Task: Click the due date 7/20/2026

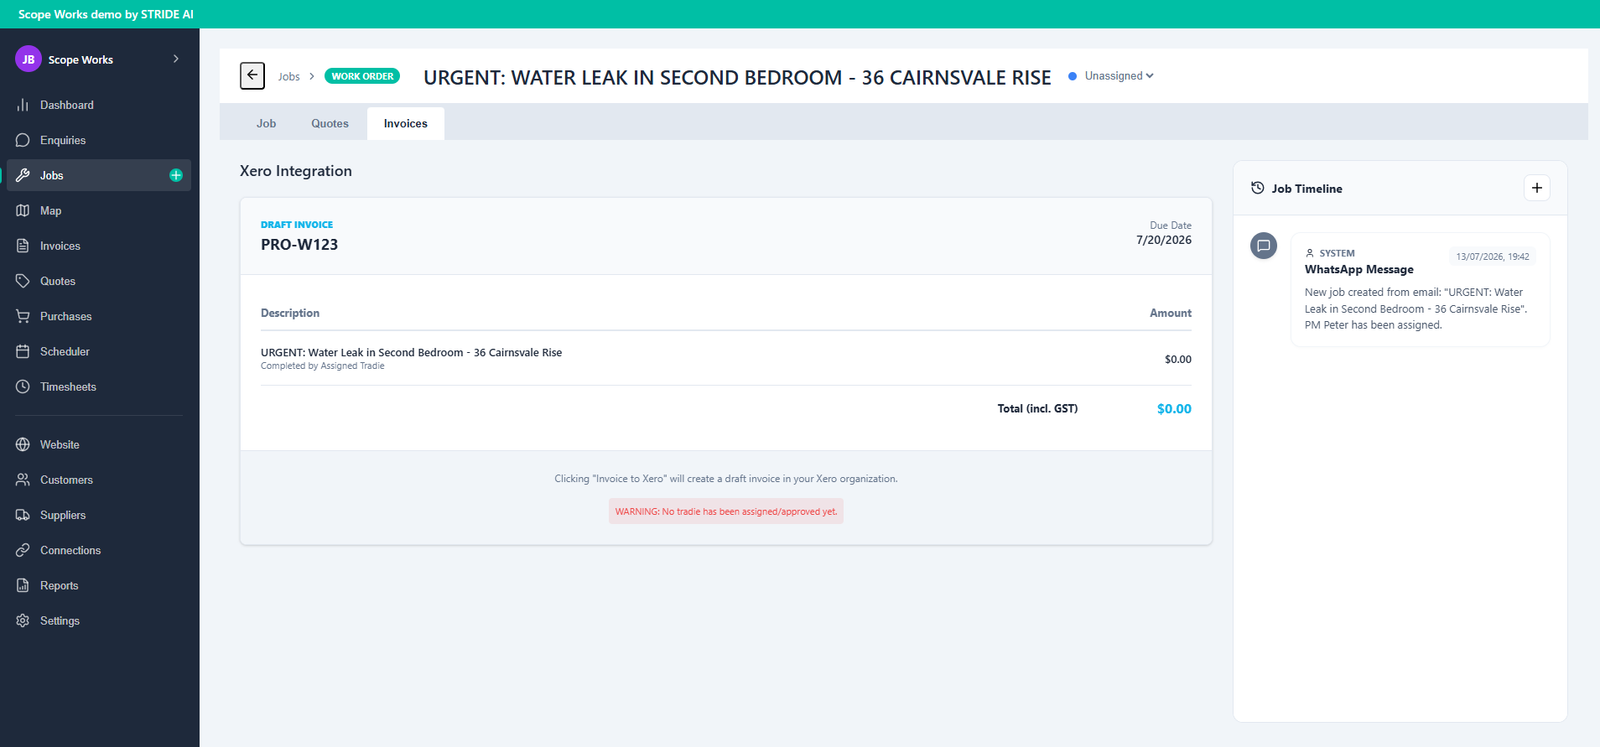Action: [1164, 240]
